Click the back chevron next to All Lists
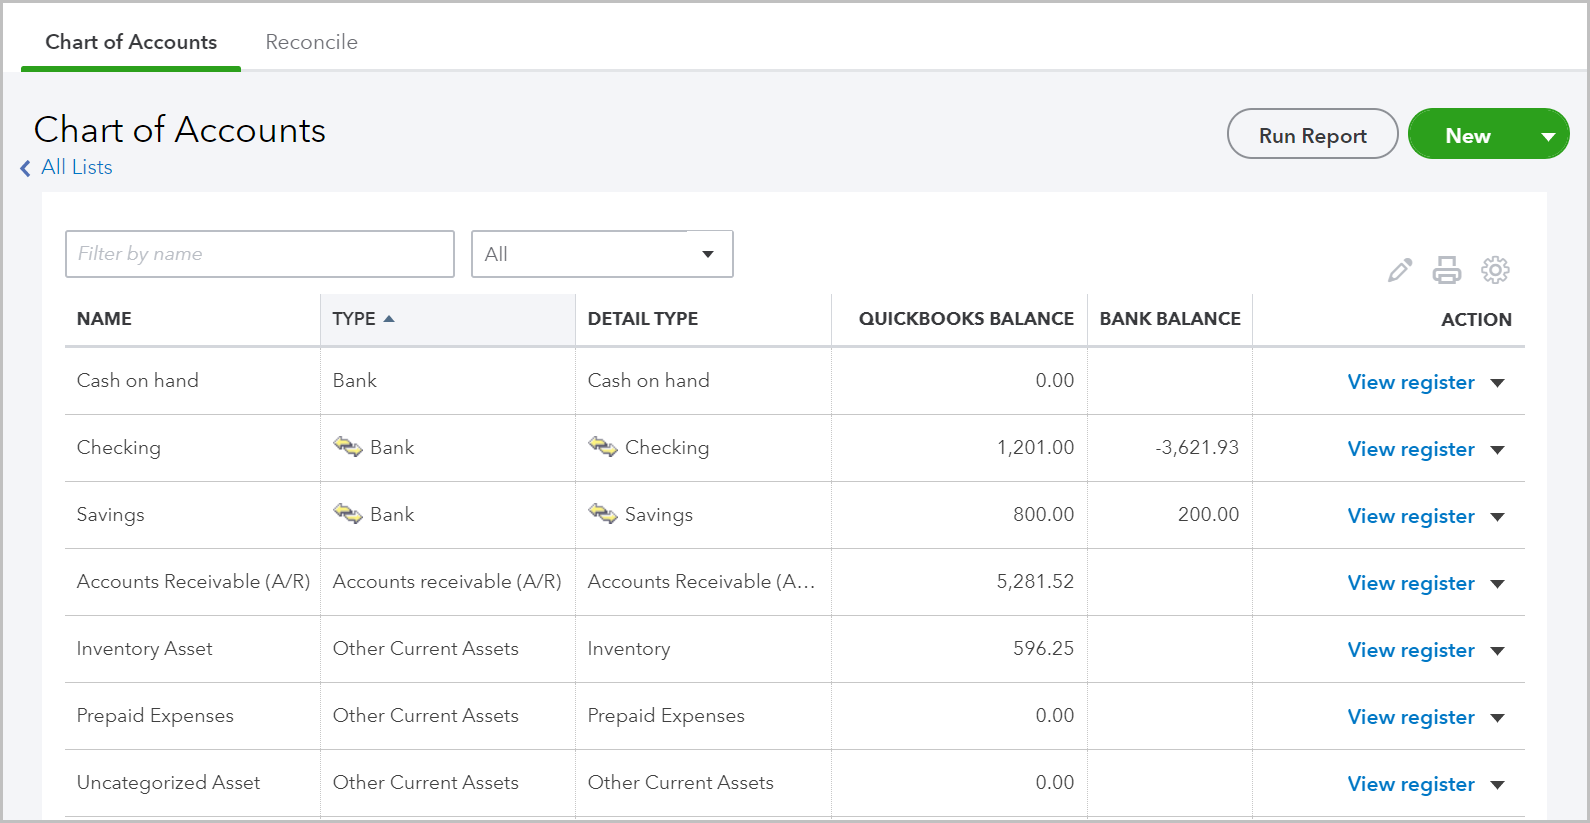 click(x=26, y=168)
